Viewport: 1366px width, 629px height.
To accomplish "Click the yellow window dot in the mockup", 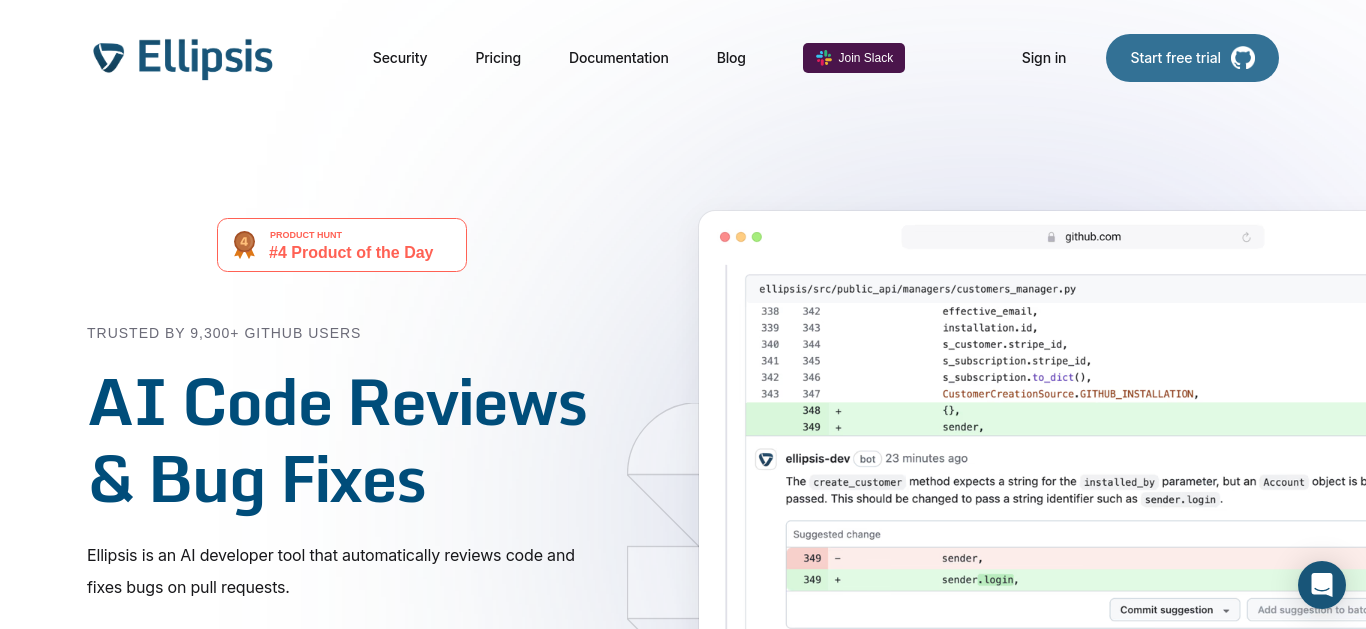I will [x=741, y=237].
